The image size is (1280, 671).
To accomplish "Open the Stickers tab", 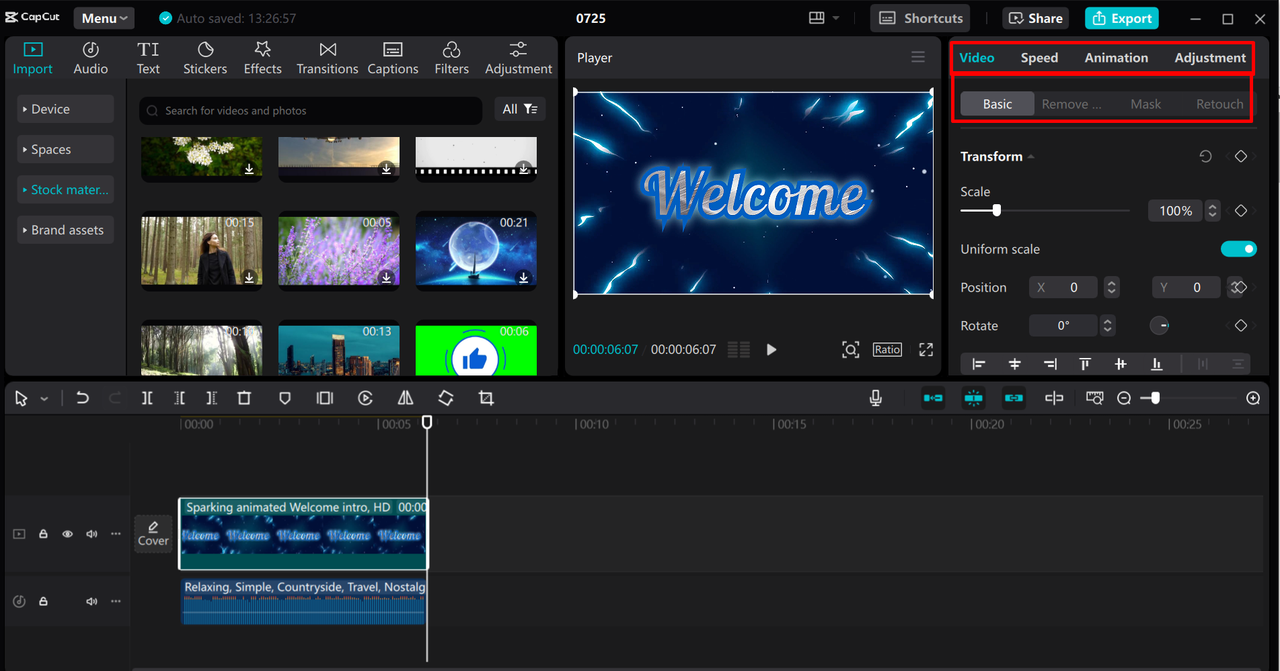I will coord(205,58).
